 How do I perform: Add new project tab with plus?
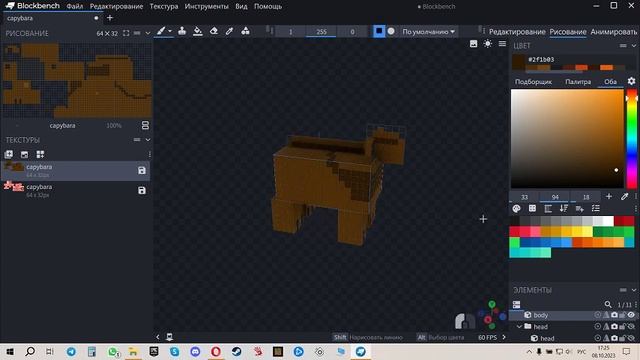click(110, 18)
